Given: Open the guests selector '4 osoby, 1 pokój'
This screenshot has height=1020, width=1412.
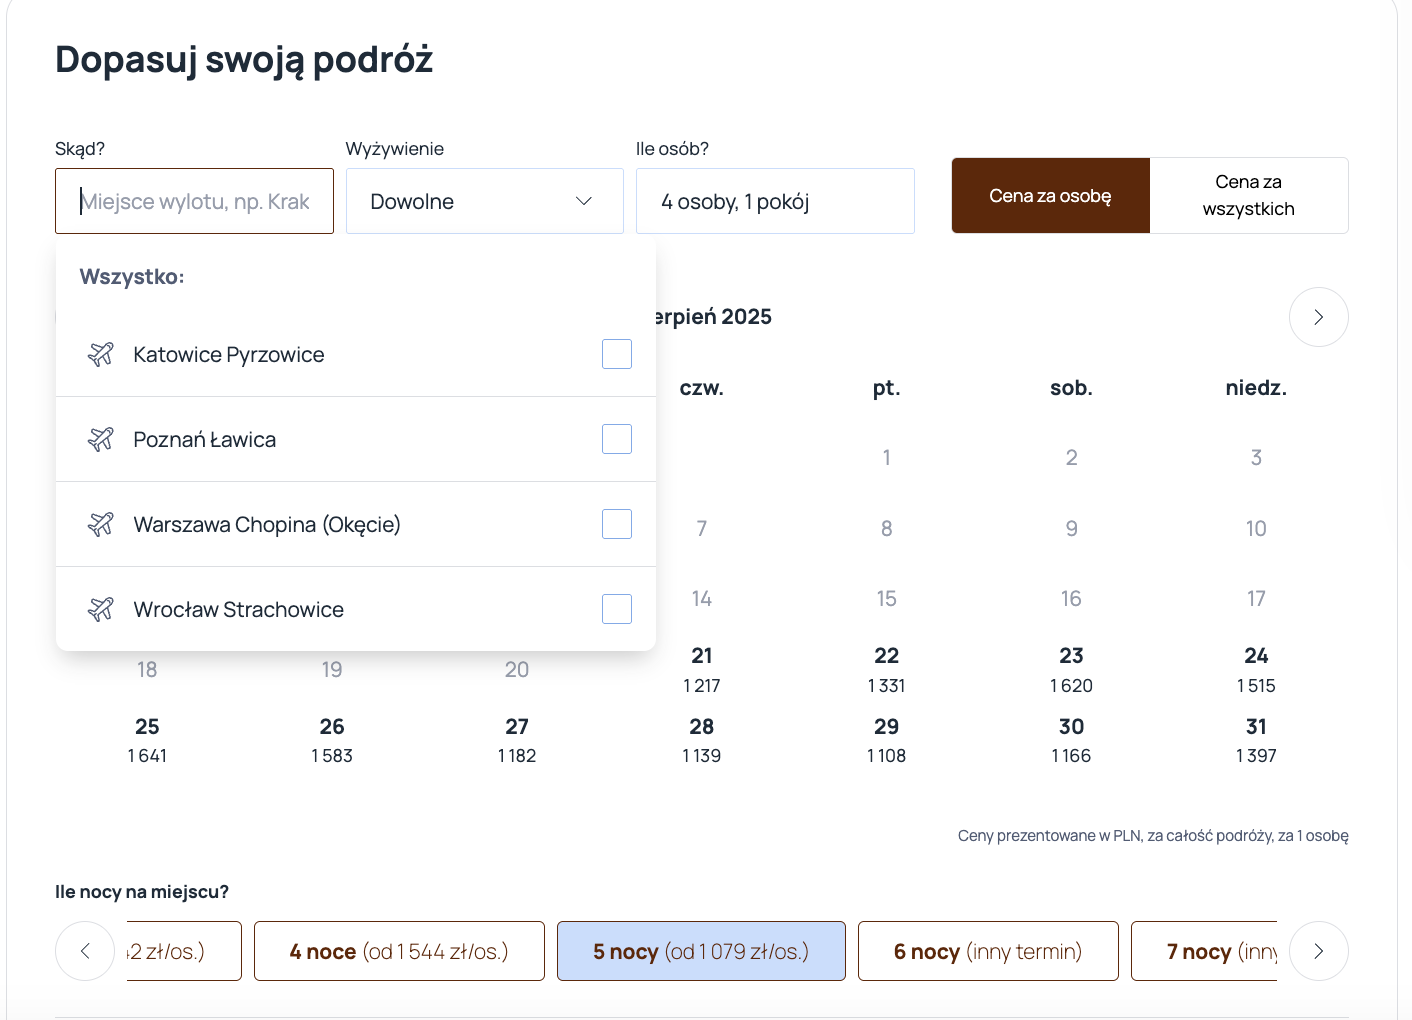Looking at the screenshot, I should (775, 201).
